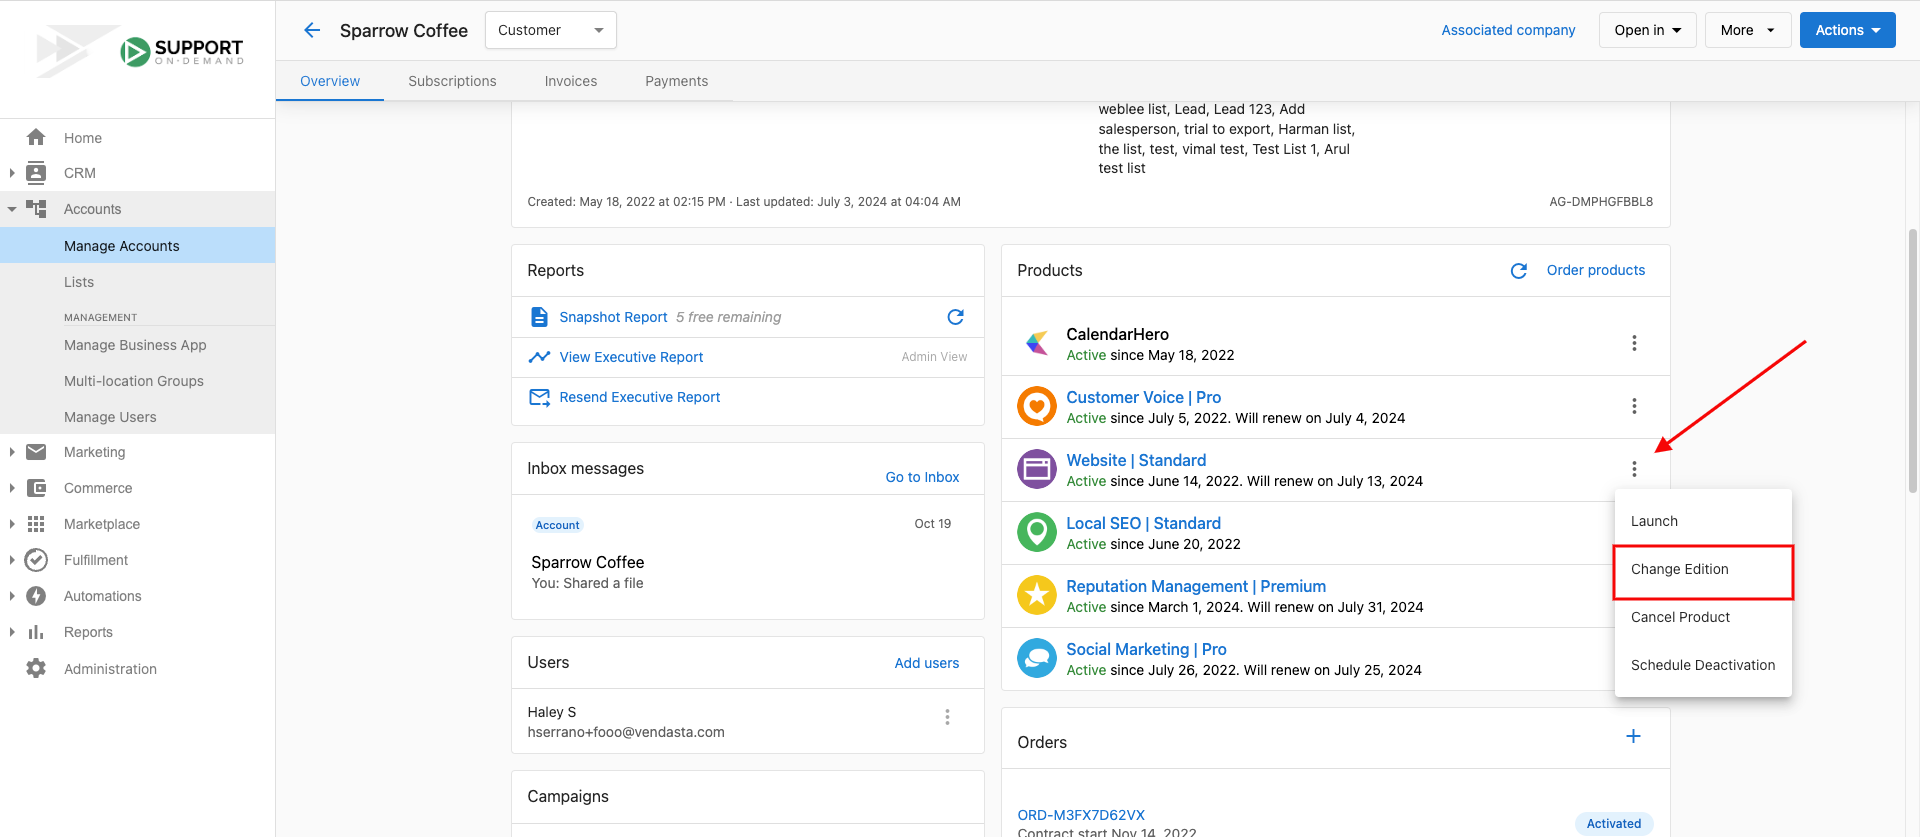Open the Sparrow Coffee inbox message
Image resolution: width=1920 pixels, height=837 pixels.
tap(748, 557)
